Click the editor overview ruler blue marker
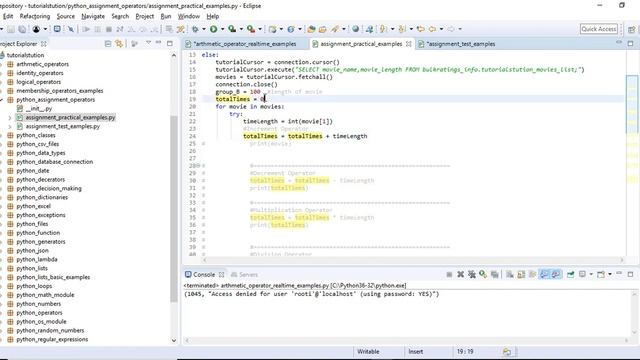Screen dimensions: 640x360 [x=632, y=104]
